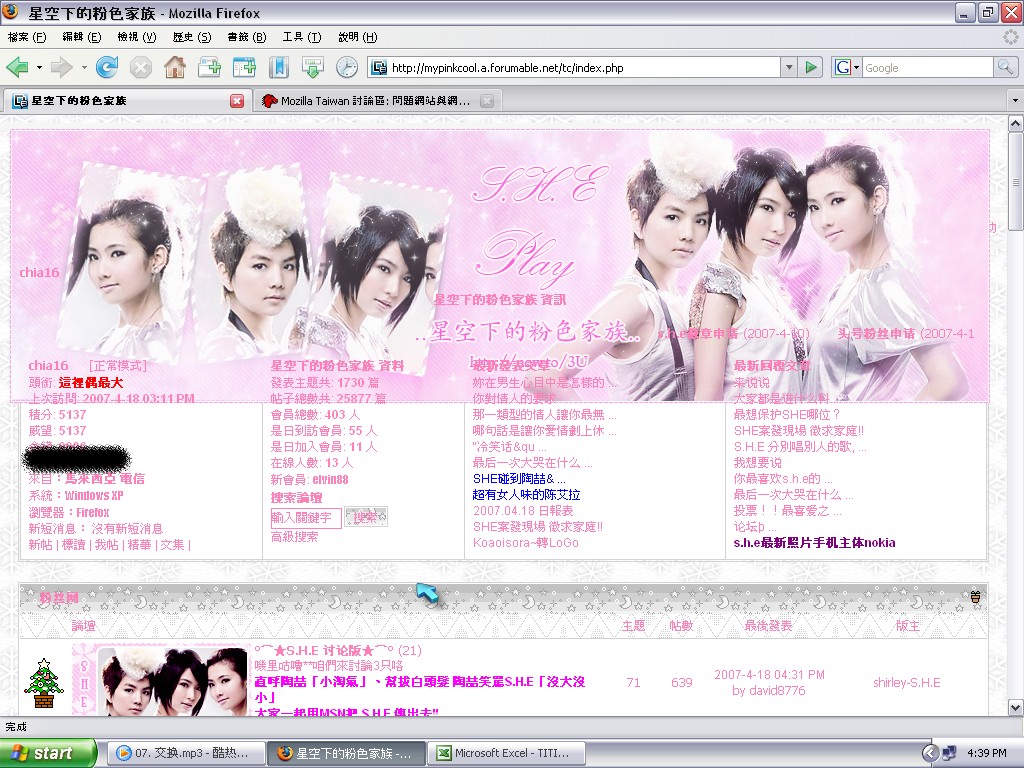Screen dimensions: 1024x768
Task: Open the list all tabs dropdown
Action: click(x=1015, y=101)
